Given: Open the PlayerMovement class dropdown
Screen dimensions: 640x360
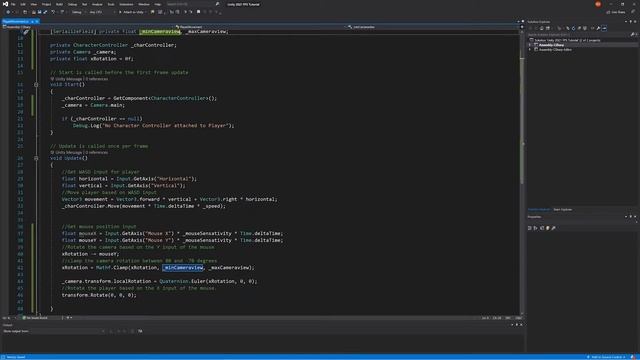Looking at the screenshot, I should click(x=260, y=27).
